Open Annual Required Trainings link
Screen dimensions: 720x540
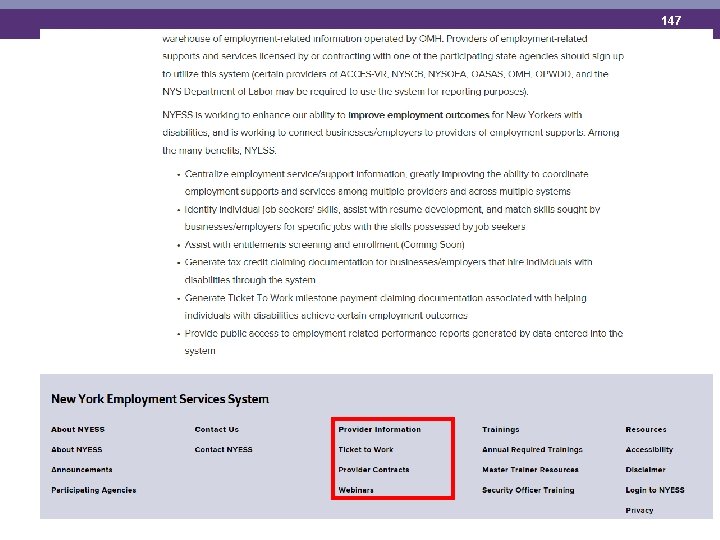pos(532,450)
